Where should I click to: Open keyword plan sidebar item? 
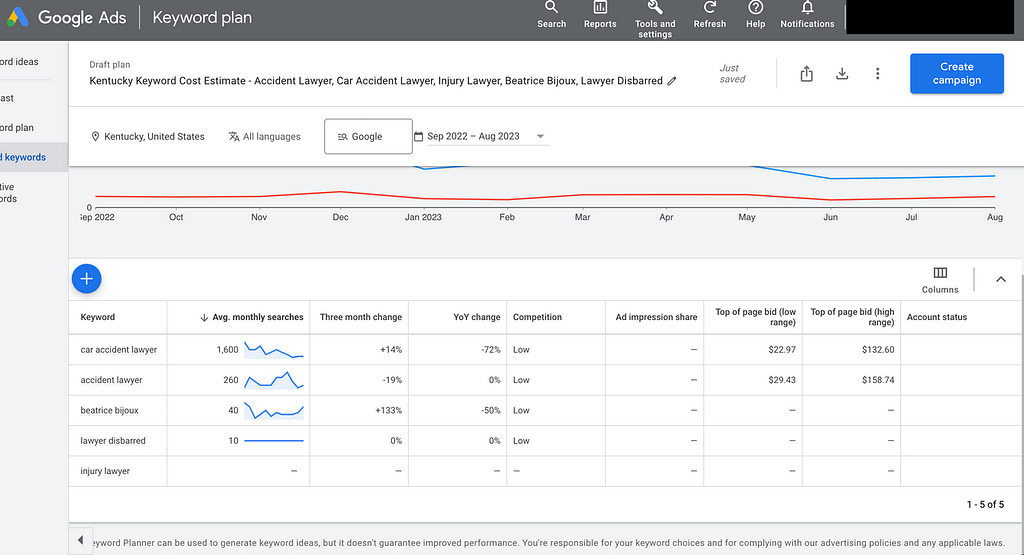pyautogui.click(x=17, y=128)
